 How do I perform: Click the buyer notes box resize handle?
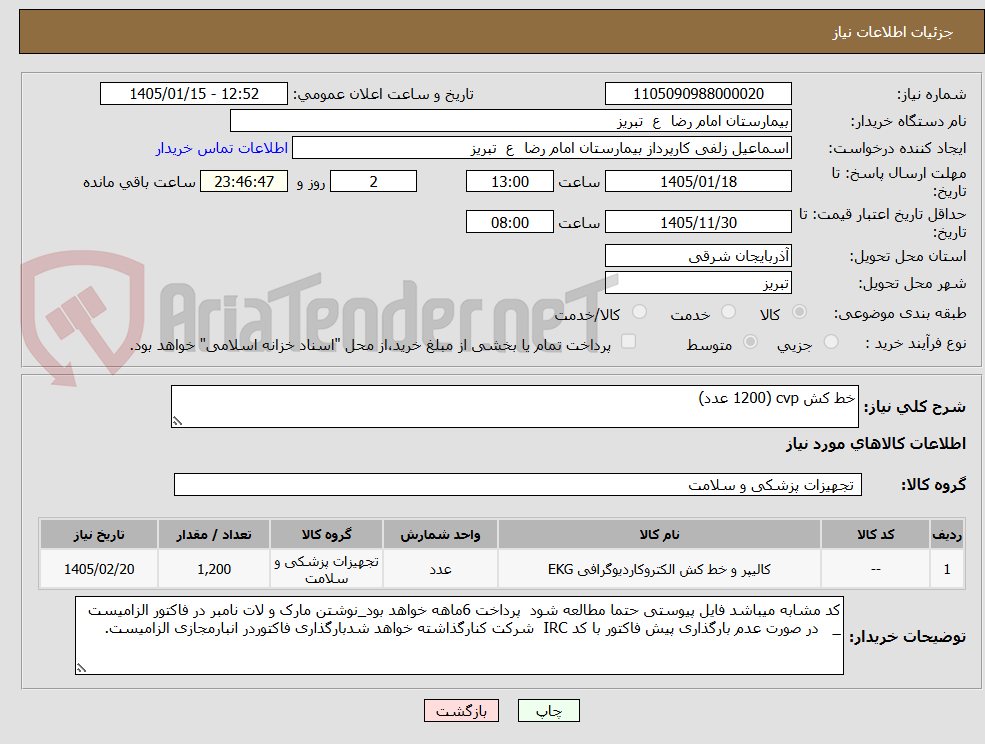click(x=81, y=669)
